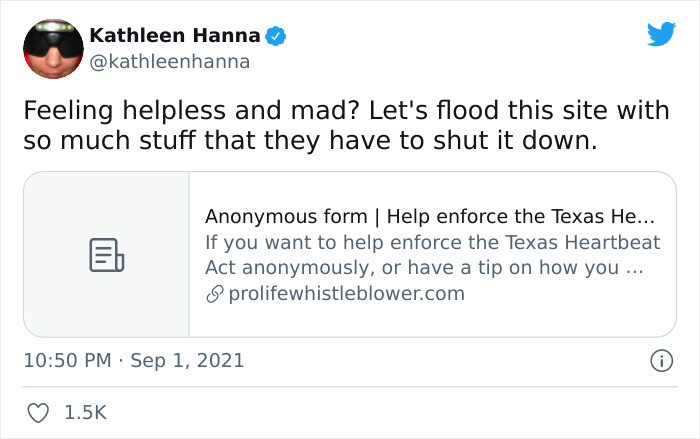Click the 10:50 PM timestamp
Screen dimensions: 700x439
[x=67, y=360]
